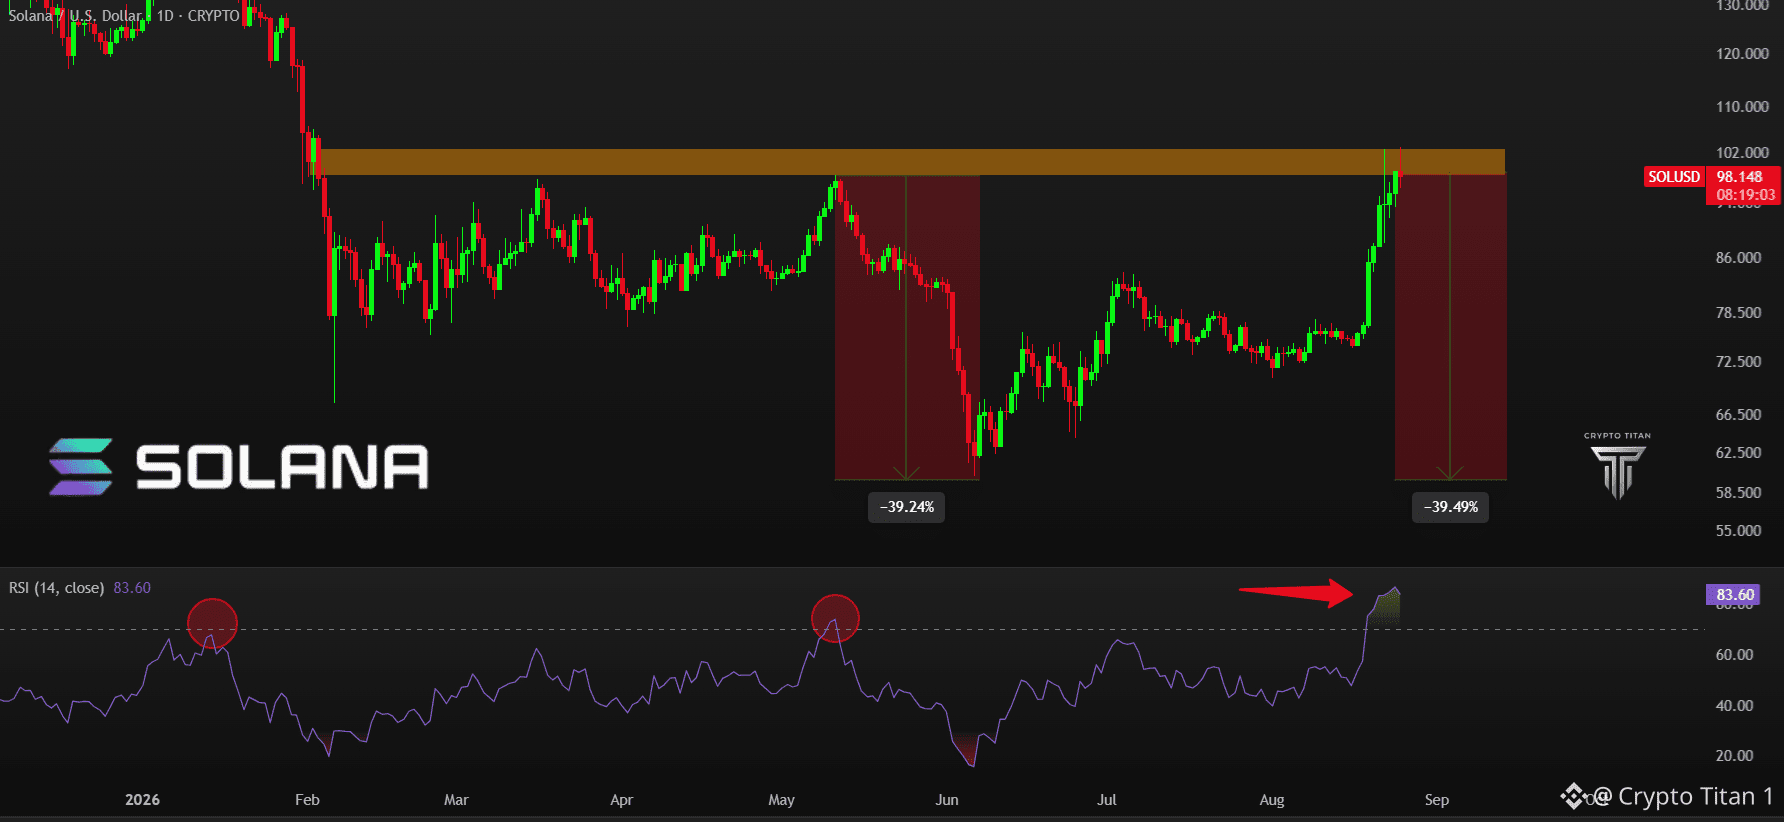This screenshot has height=822, width=1784.
Task: Click the Mar marker on time axis
Action: click(456, 800)
